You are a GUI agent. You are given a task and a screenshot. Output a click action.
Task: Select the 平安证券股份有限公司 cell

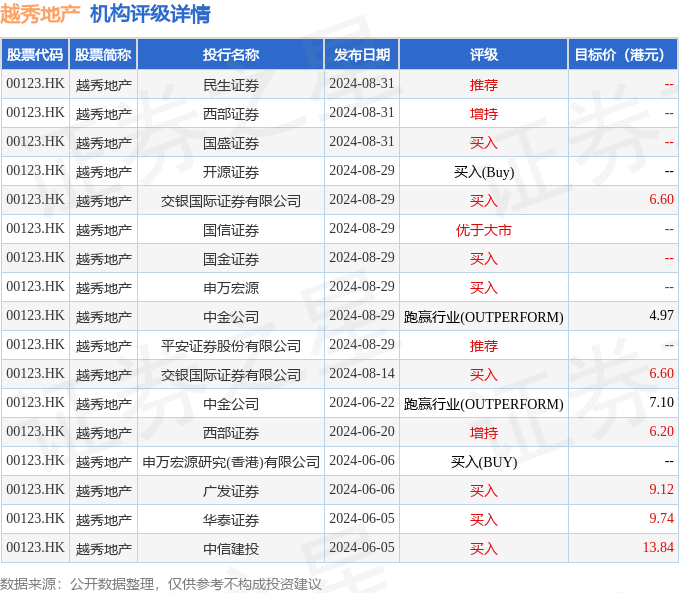point(231,346)
